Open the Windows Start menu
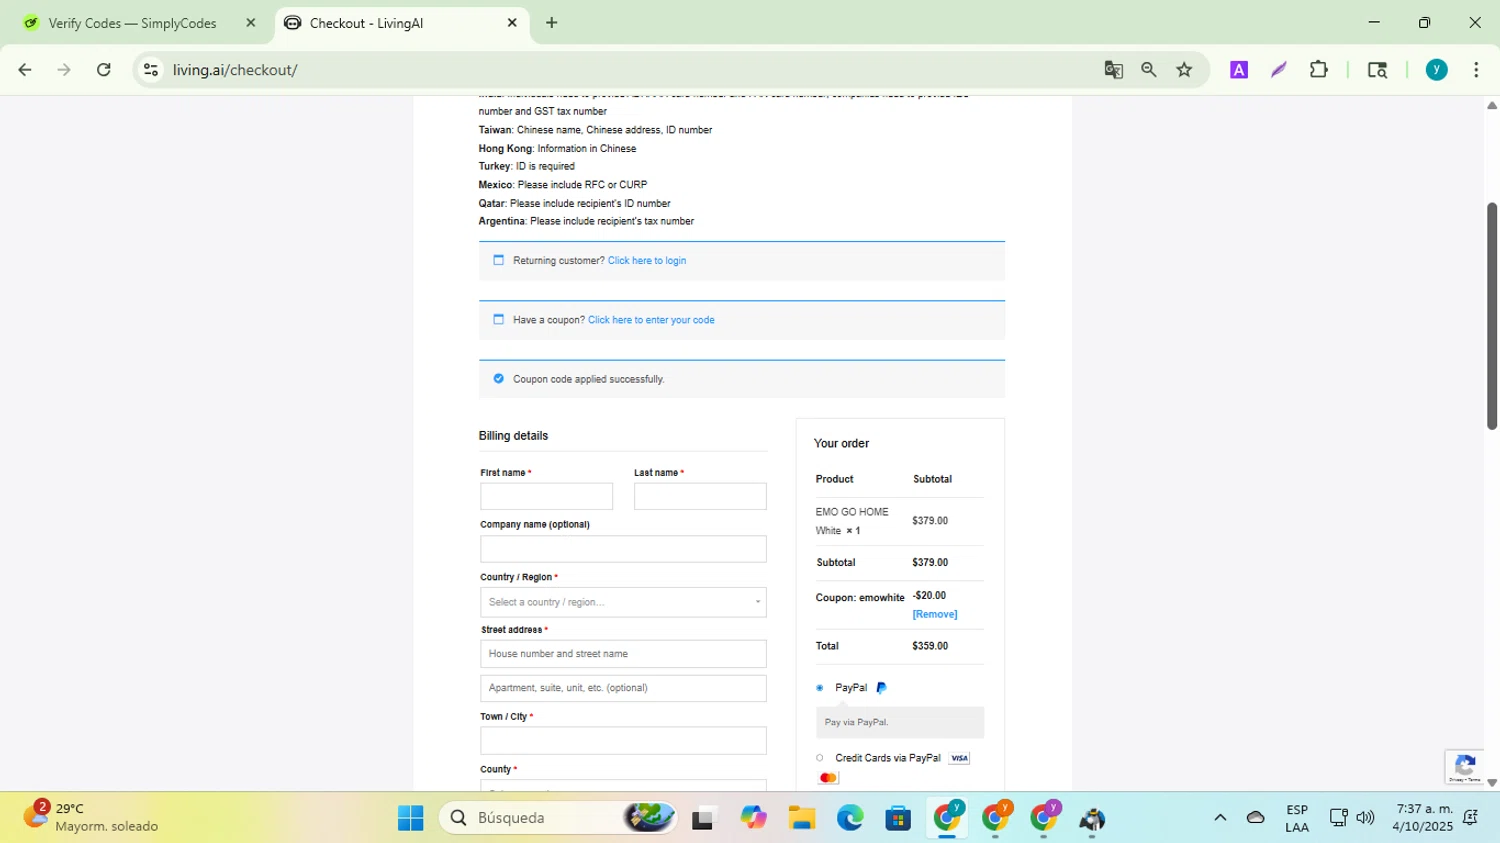 point(410,818)
